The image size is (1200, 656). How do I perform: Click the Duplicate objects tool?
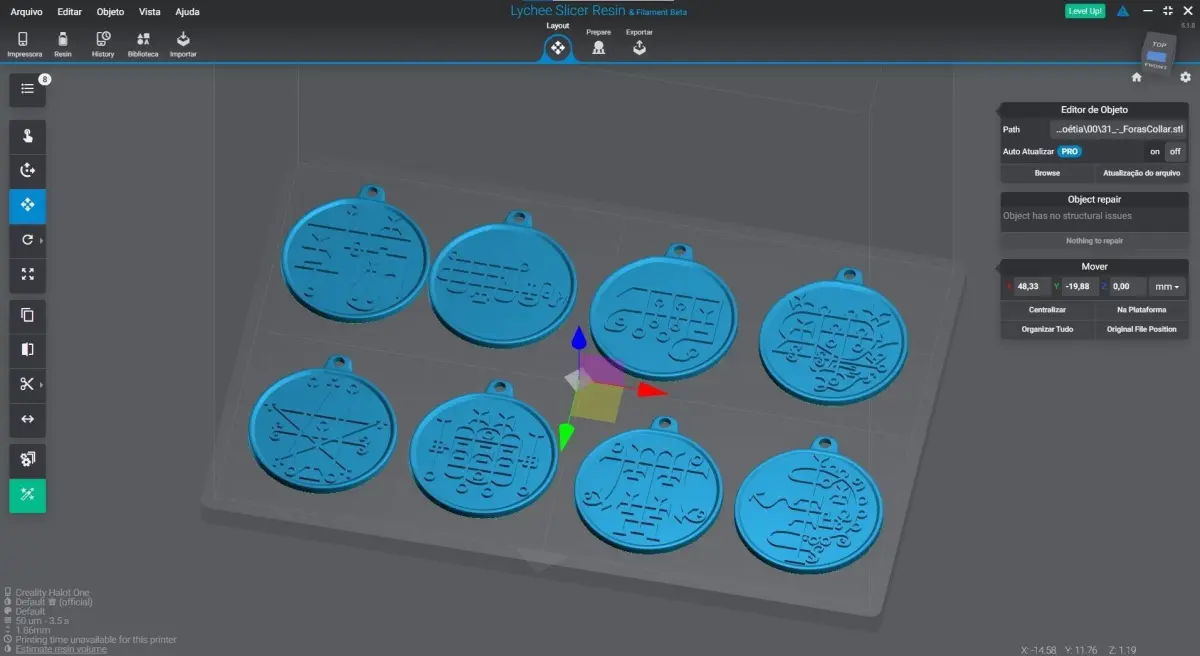pyautogui.click(x=27, y=315)
